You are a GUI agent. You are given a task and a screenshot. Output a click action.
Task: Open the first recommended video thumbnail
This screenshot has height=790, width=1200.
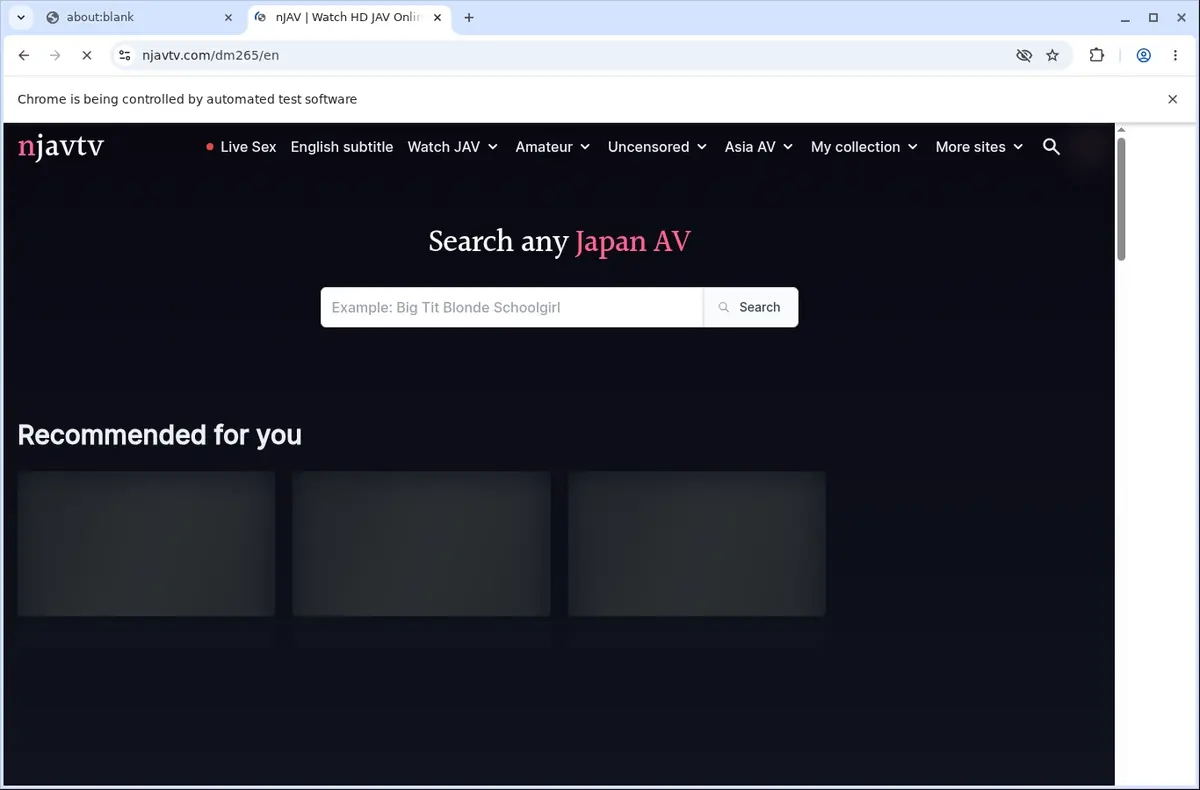click(146, 544)
